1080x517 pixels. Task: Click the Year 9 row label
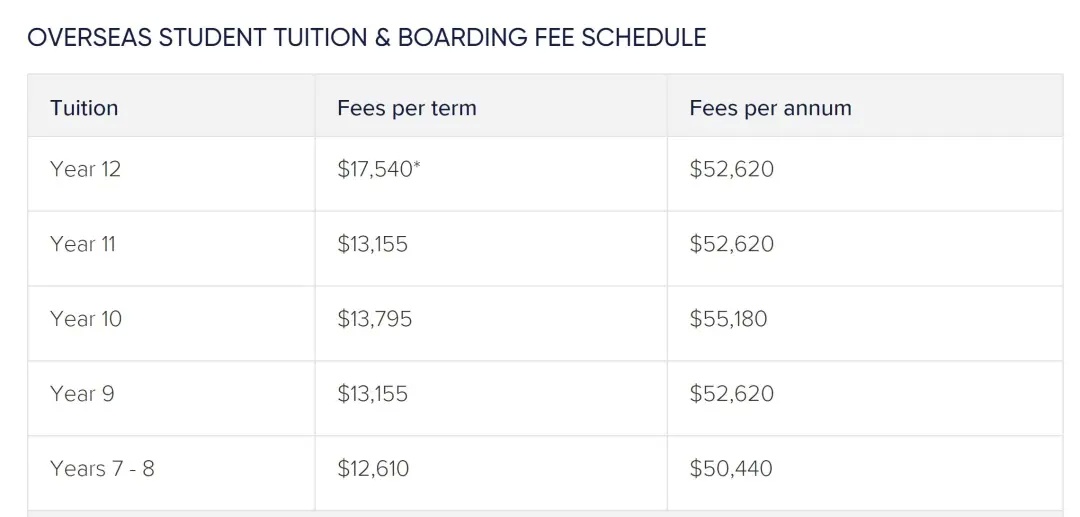(x=82, y=394)
